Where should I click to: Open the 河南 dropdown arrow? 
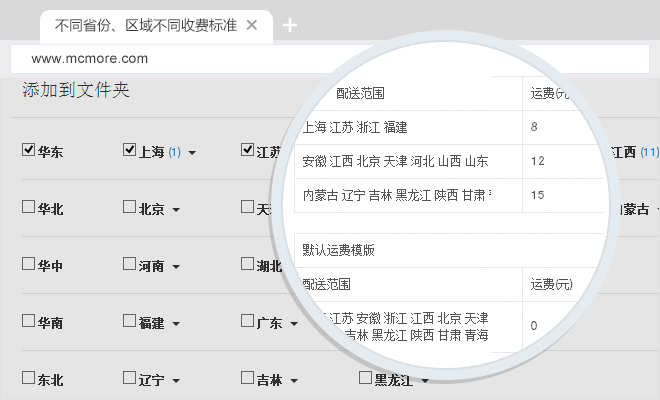(175, 267)
